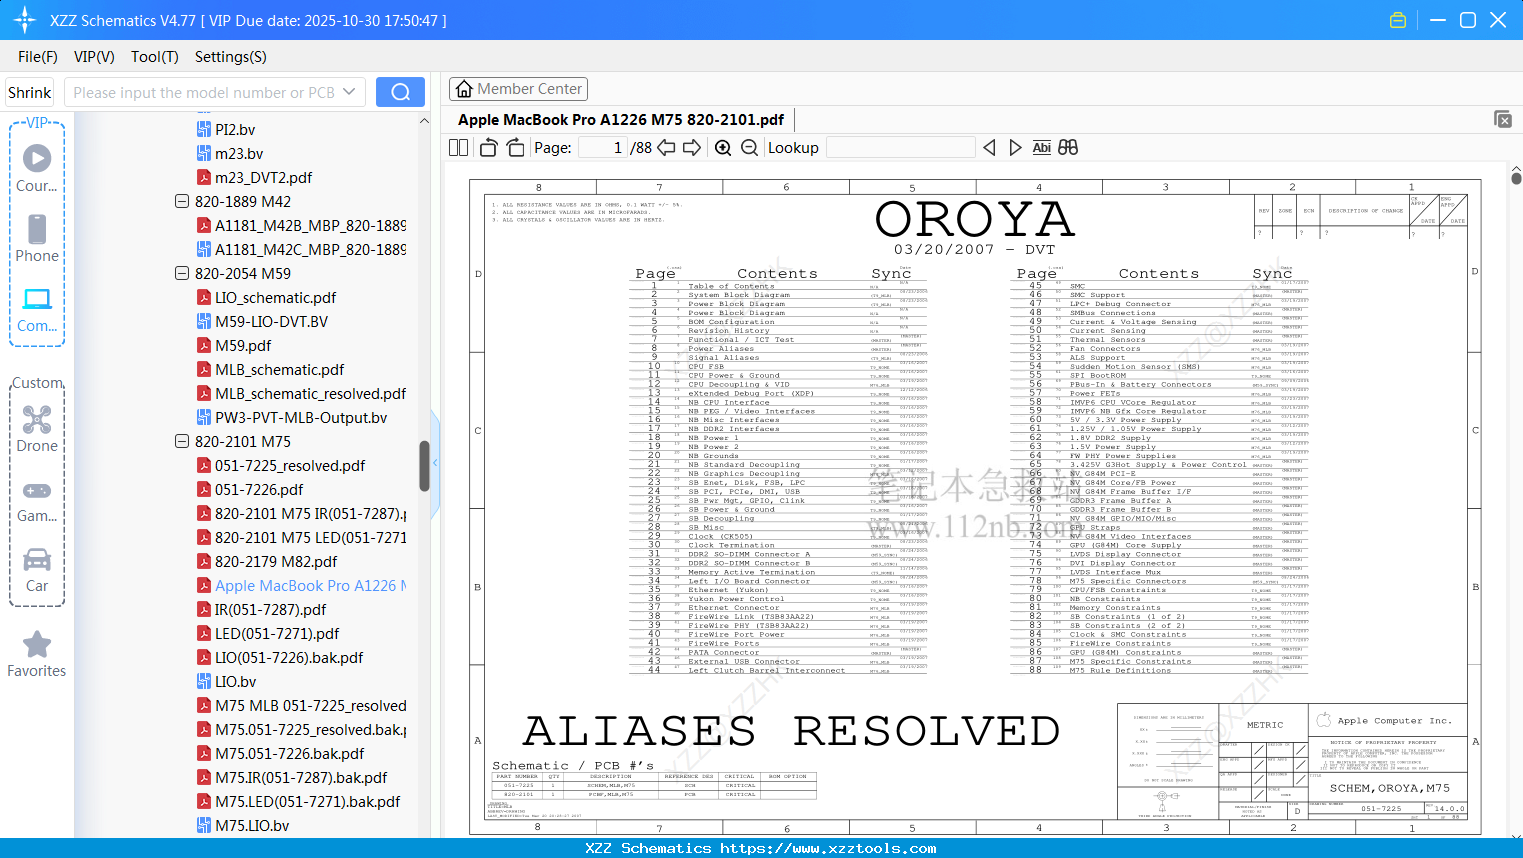Image resolution: width=1523 pixels, height=858 pixels.
Task: Jump to previous Lookup result
Action: [989, 148]
